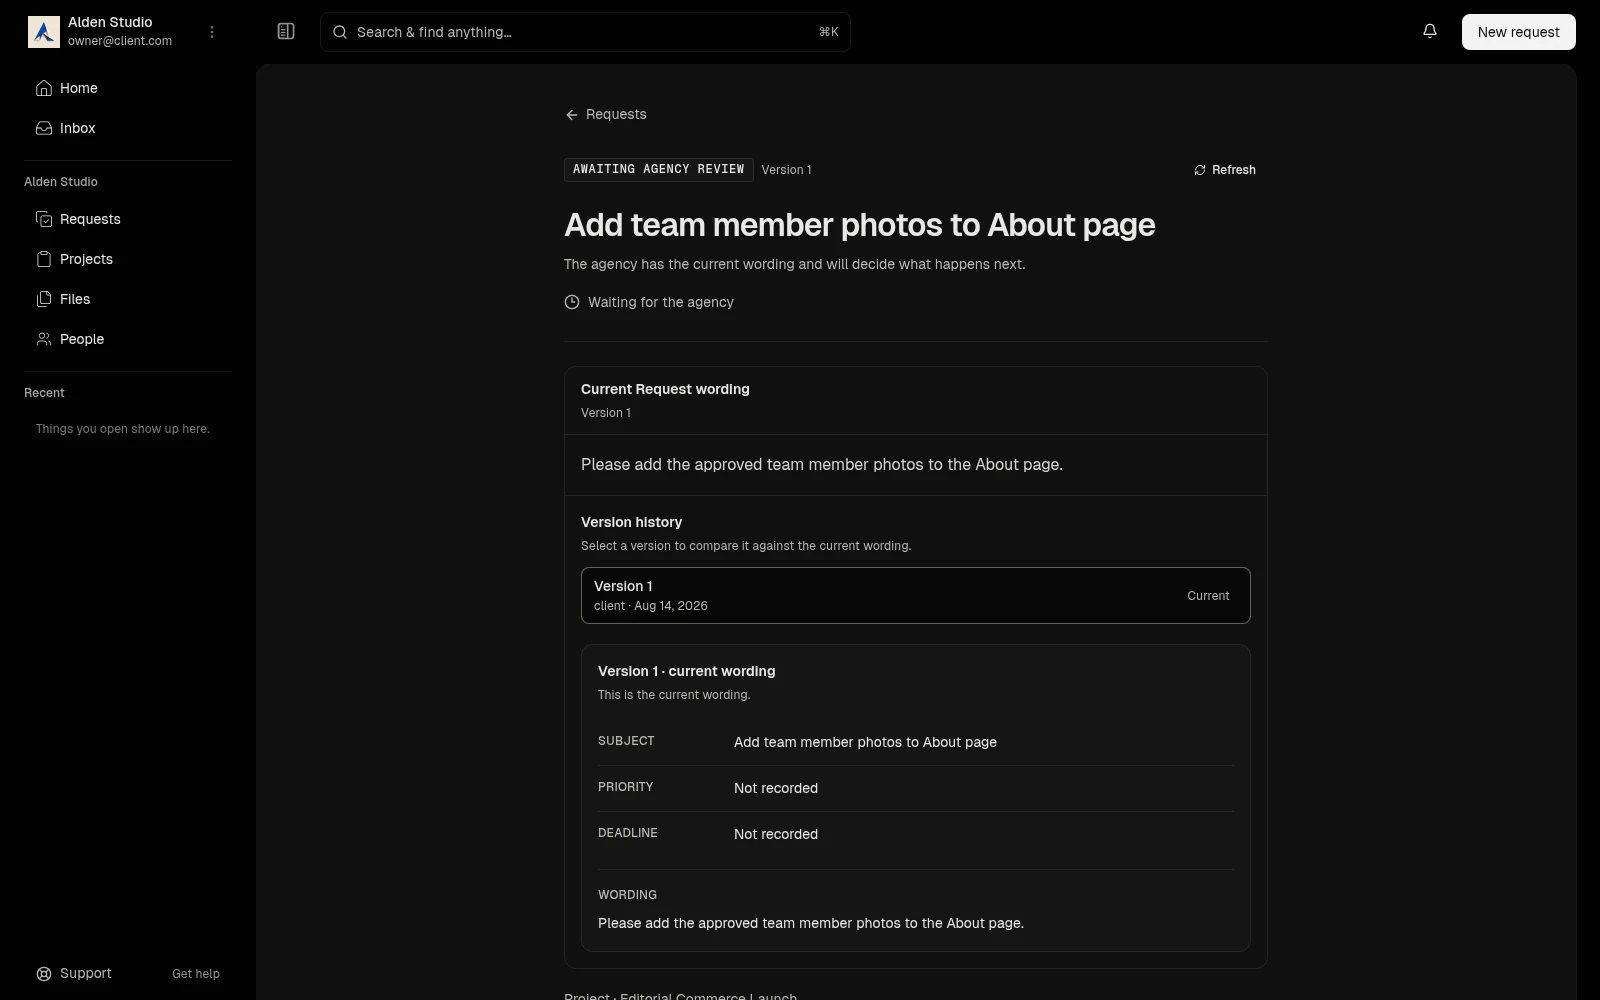The image size is (1600, 1000).
Task: Click owner@client.com account email
Action: [120, 41]
